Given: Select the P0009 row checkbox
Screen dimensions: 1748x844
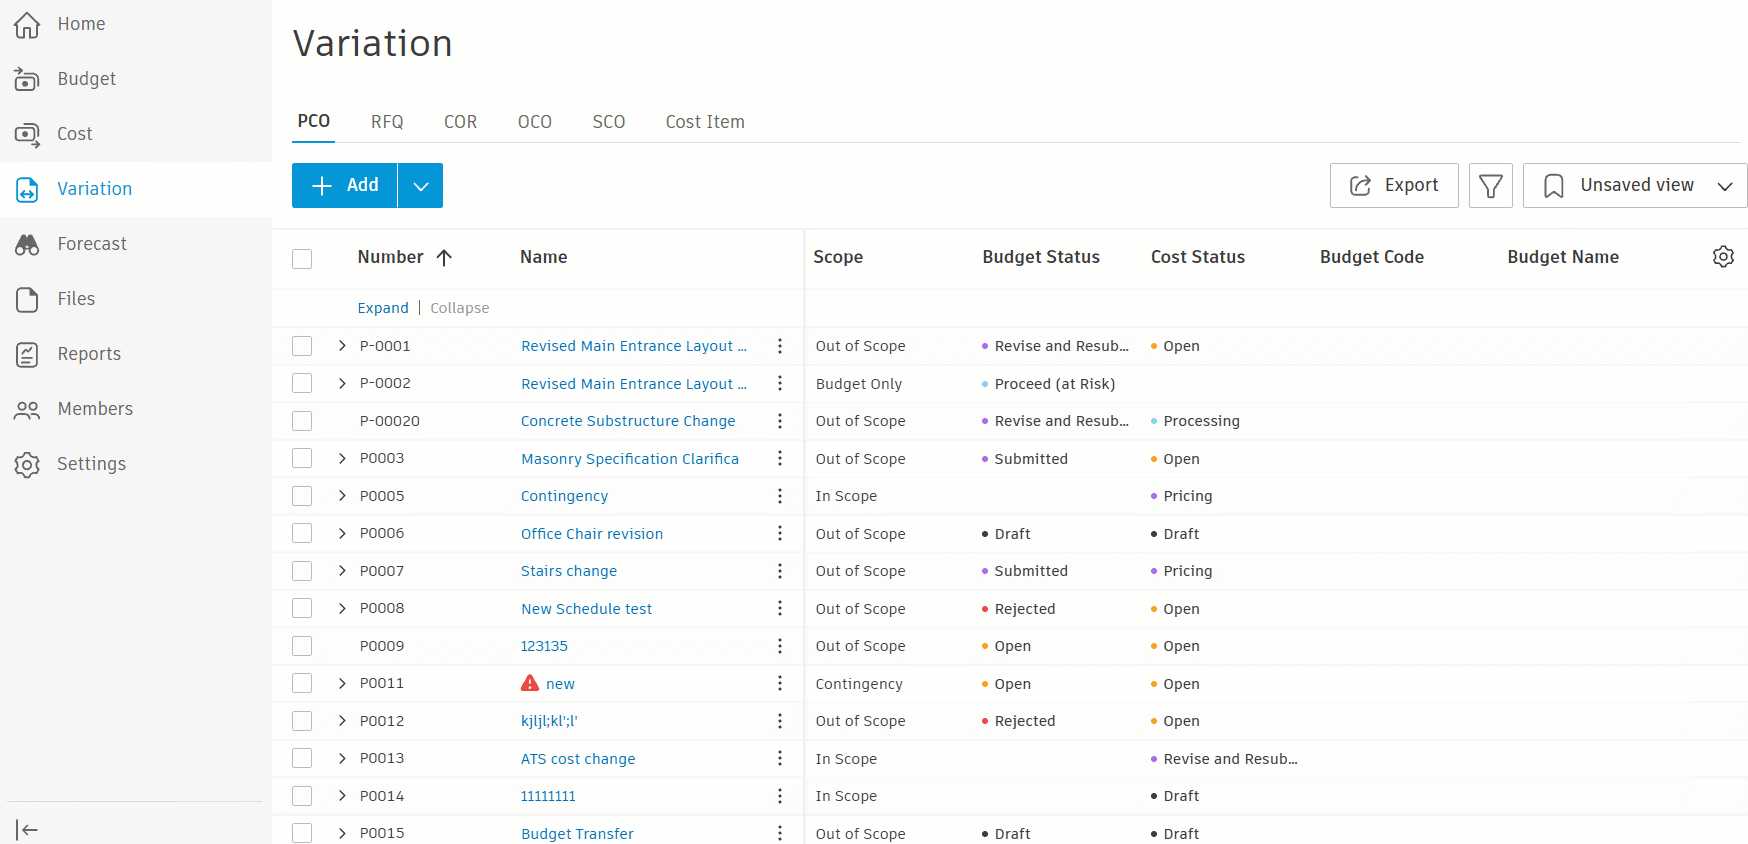Looking at the screenshot, I should (x=302, y=646).
